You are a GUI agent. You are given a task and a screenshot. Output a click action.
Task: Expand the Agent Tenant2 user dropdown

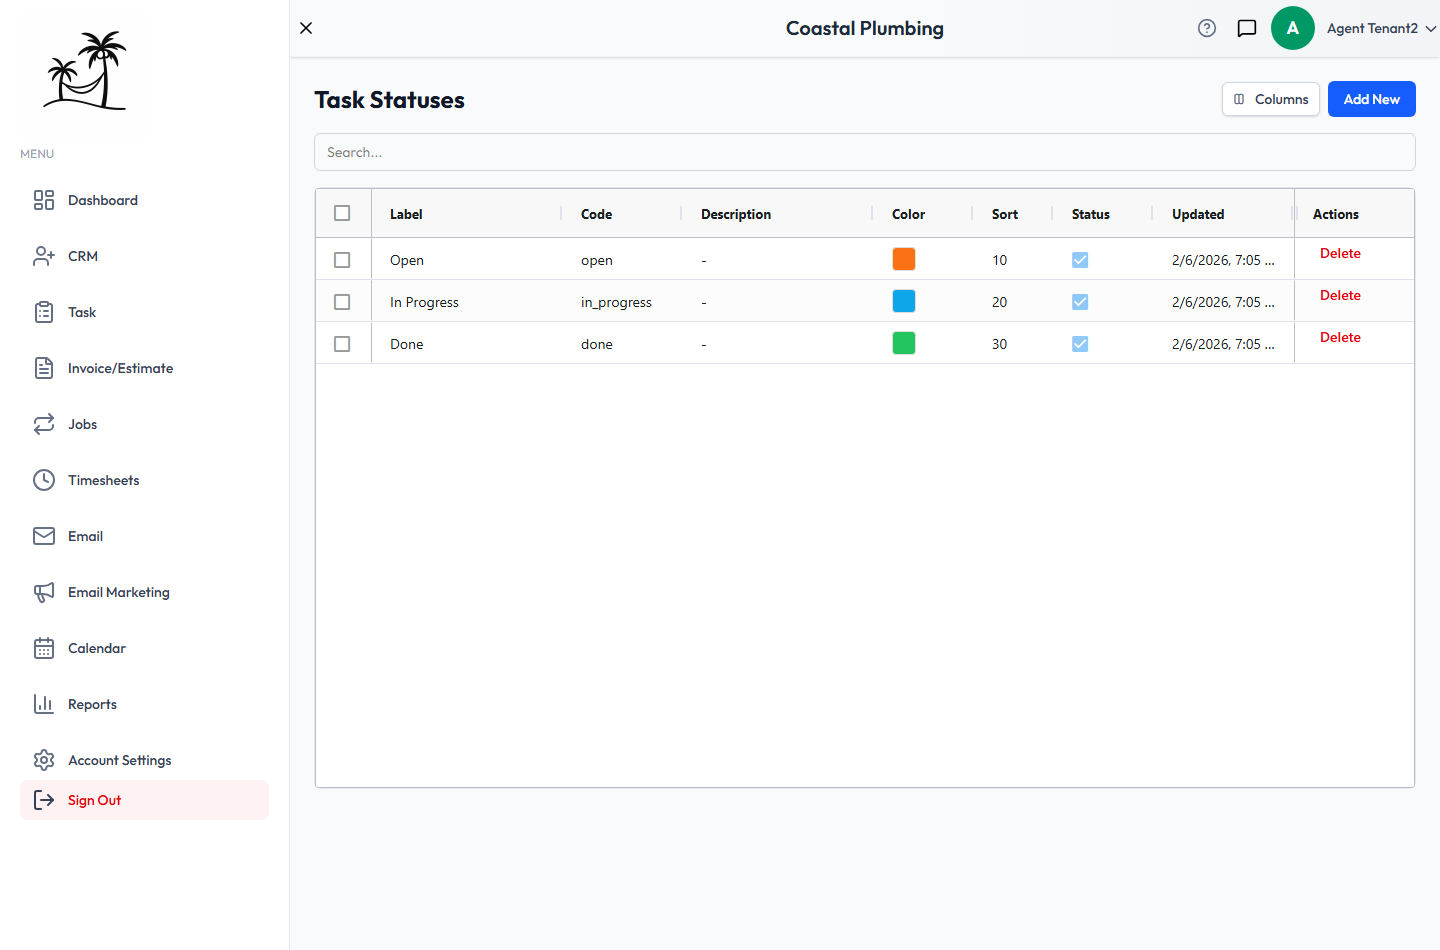pos(1381,28)
